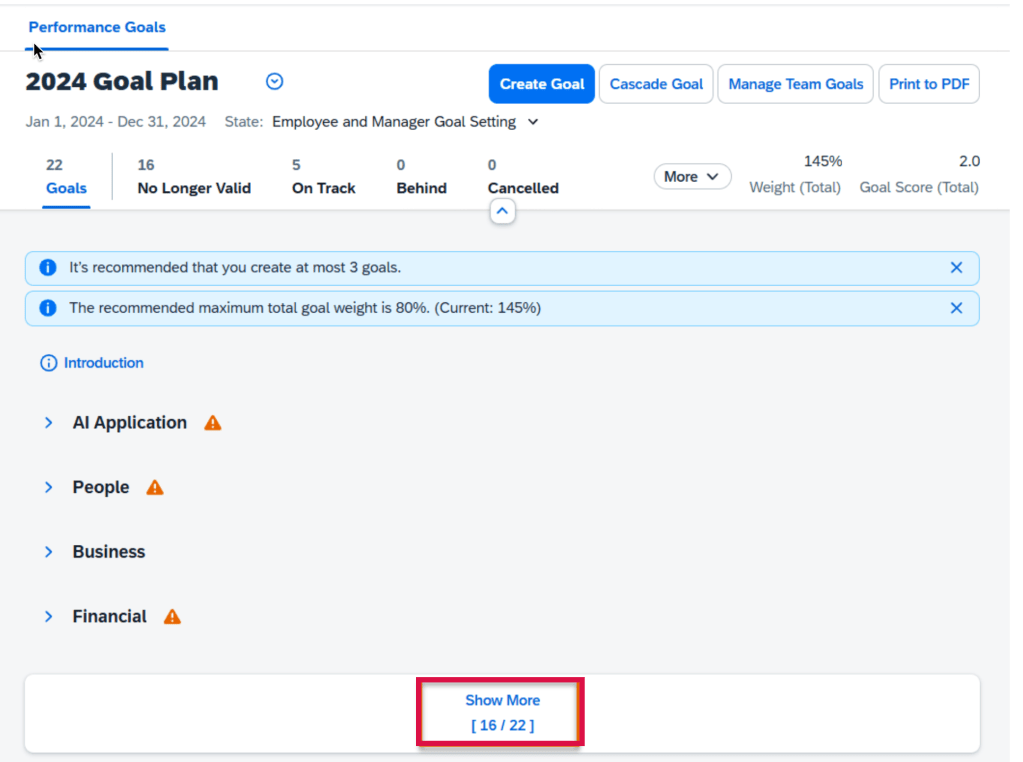Click the goal plan selector circle-arrow icon
Viewport: 1023px width, 762px height.
tap(274, 82)
